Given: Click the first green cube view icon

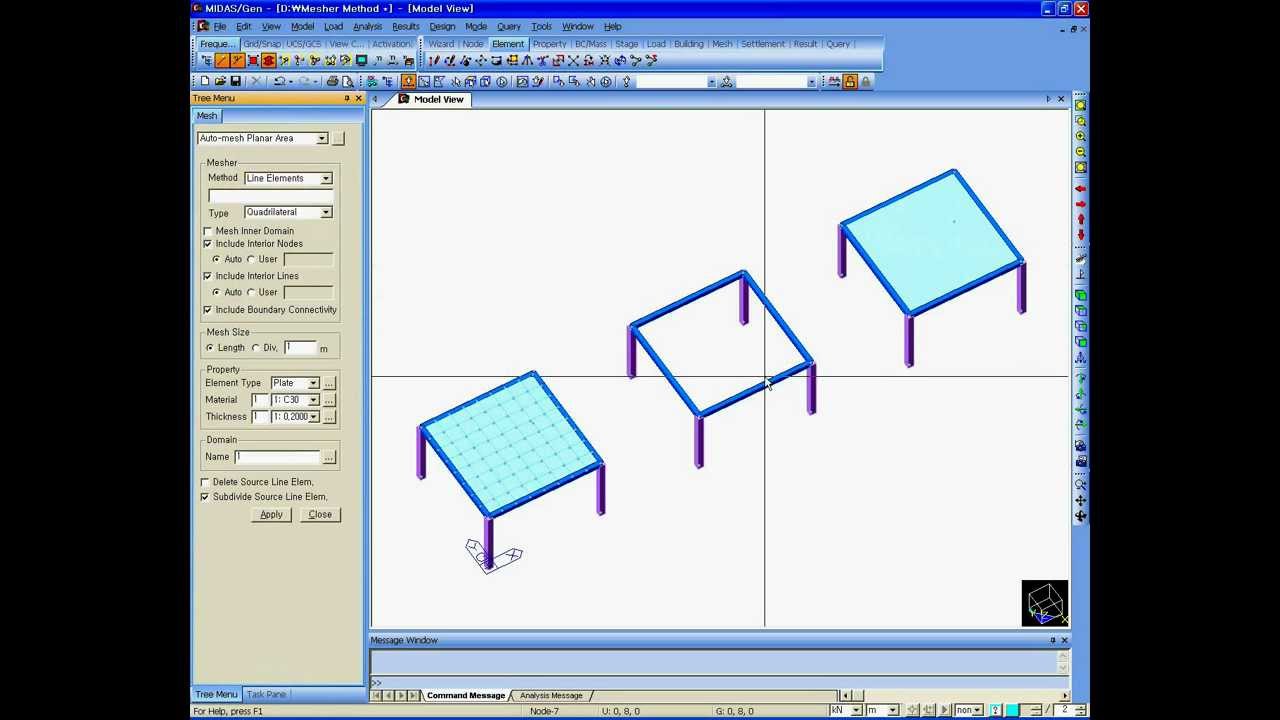Looking at the screenshot, I should pos(1080,295).
